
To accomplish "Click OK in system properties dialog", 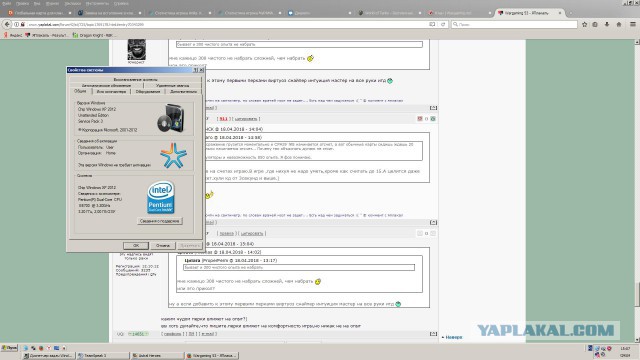I will 136,245.
